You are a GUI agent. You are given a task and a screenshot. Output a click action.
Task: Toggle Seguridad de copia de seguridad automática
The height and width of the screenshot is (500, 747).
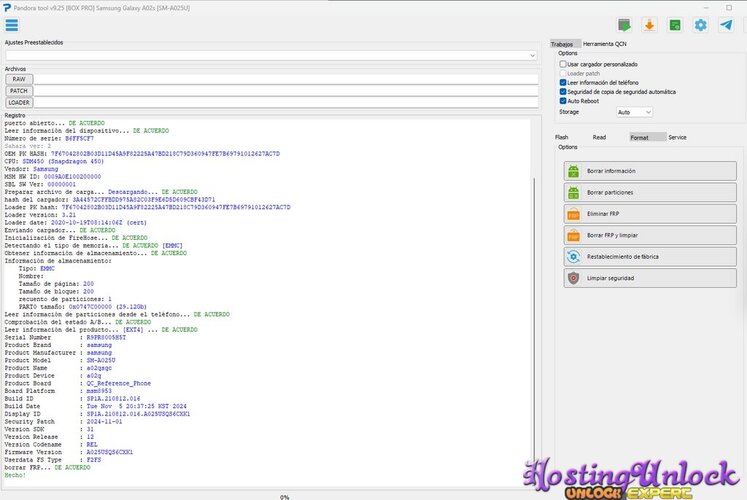point(563,91)
